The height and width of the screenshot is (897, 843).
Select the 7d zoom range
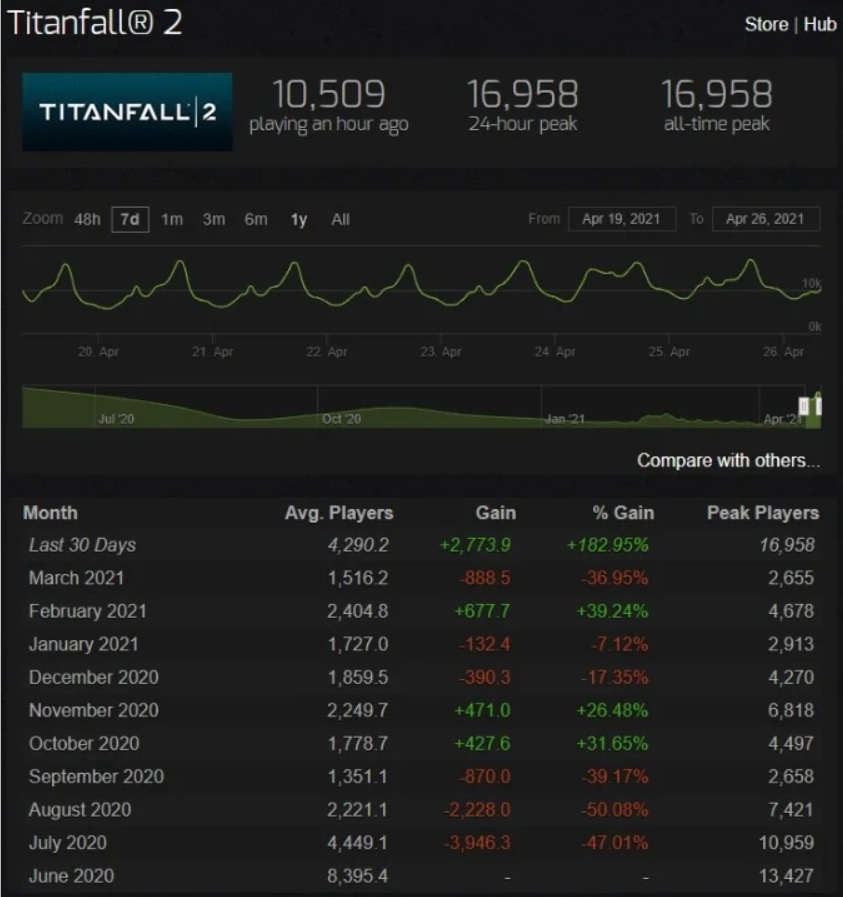coord(130,219)
